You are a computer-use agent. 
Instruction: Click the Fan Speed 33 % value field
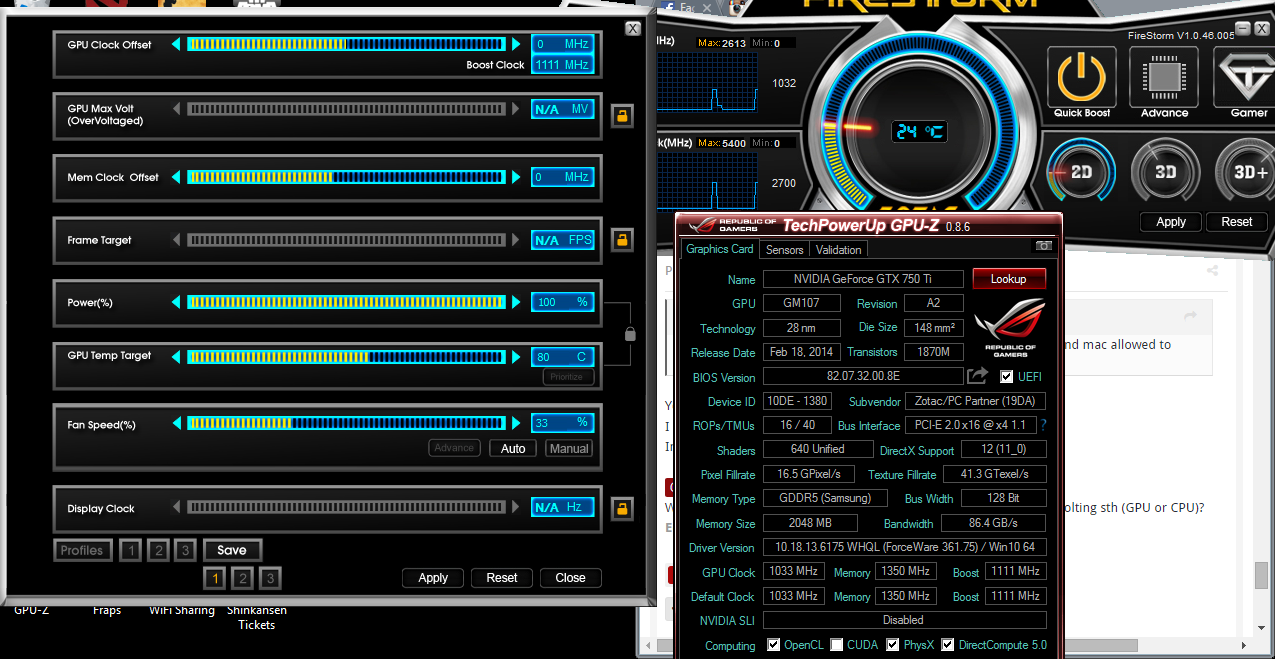(x=563, y=422)
